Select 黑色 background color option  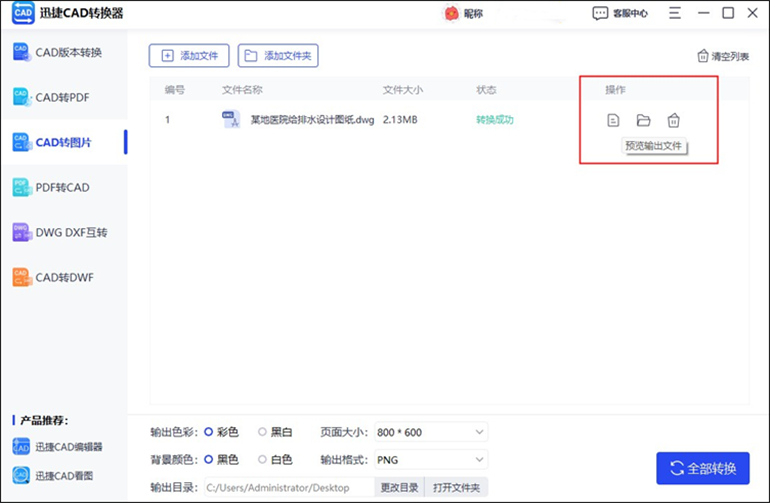[x=221, y=459]
